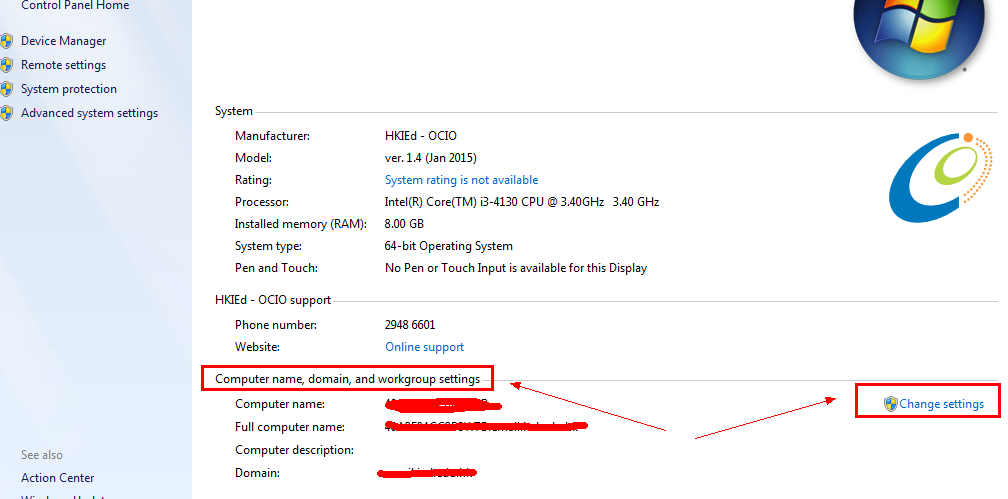1008x499 pixels.
Task: Click "System rating is not available" link
Action: click(x=461, y=180)
